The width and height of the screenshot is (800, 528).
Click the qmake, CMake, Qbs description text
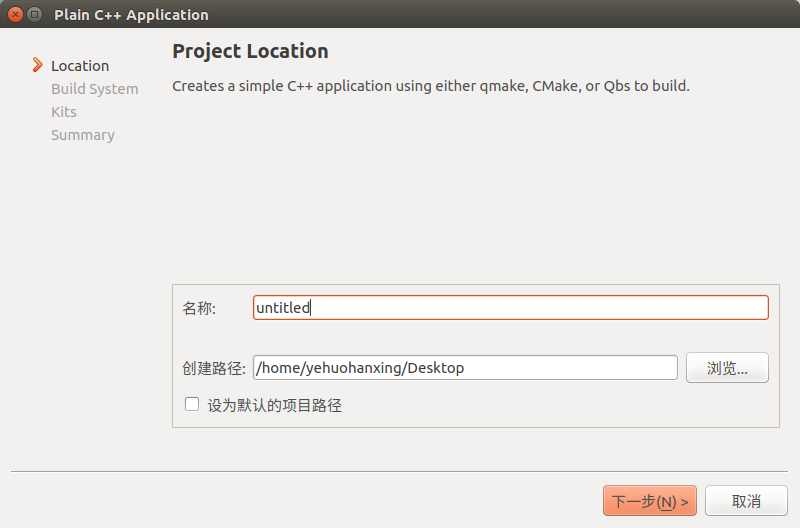point(431,86)
